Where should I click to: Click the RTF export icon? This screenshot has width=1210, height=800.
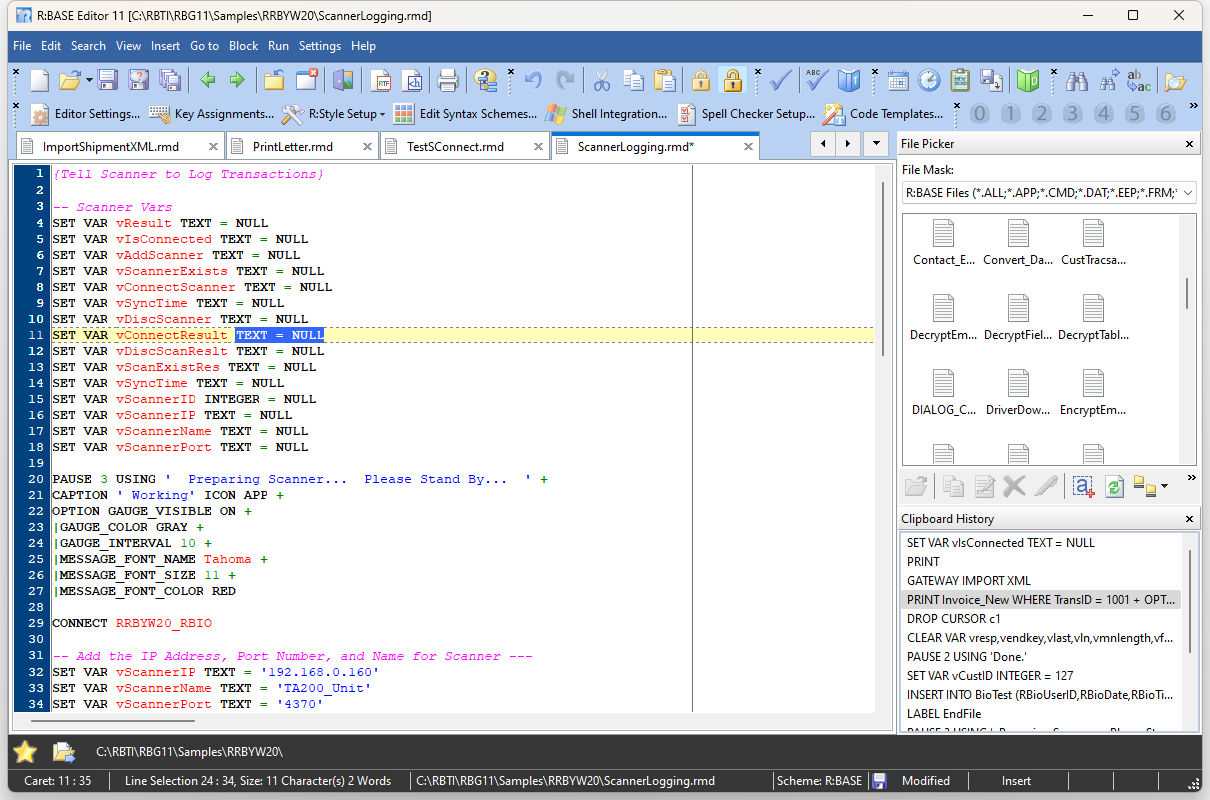[381, 80]
